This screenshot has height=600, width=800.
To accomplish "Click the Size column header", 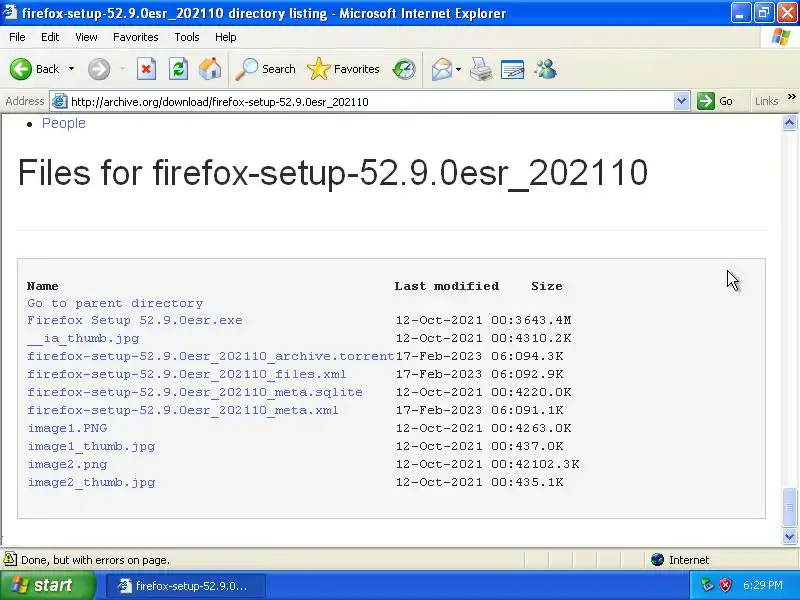I will tap(546, 286).
